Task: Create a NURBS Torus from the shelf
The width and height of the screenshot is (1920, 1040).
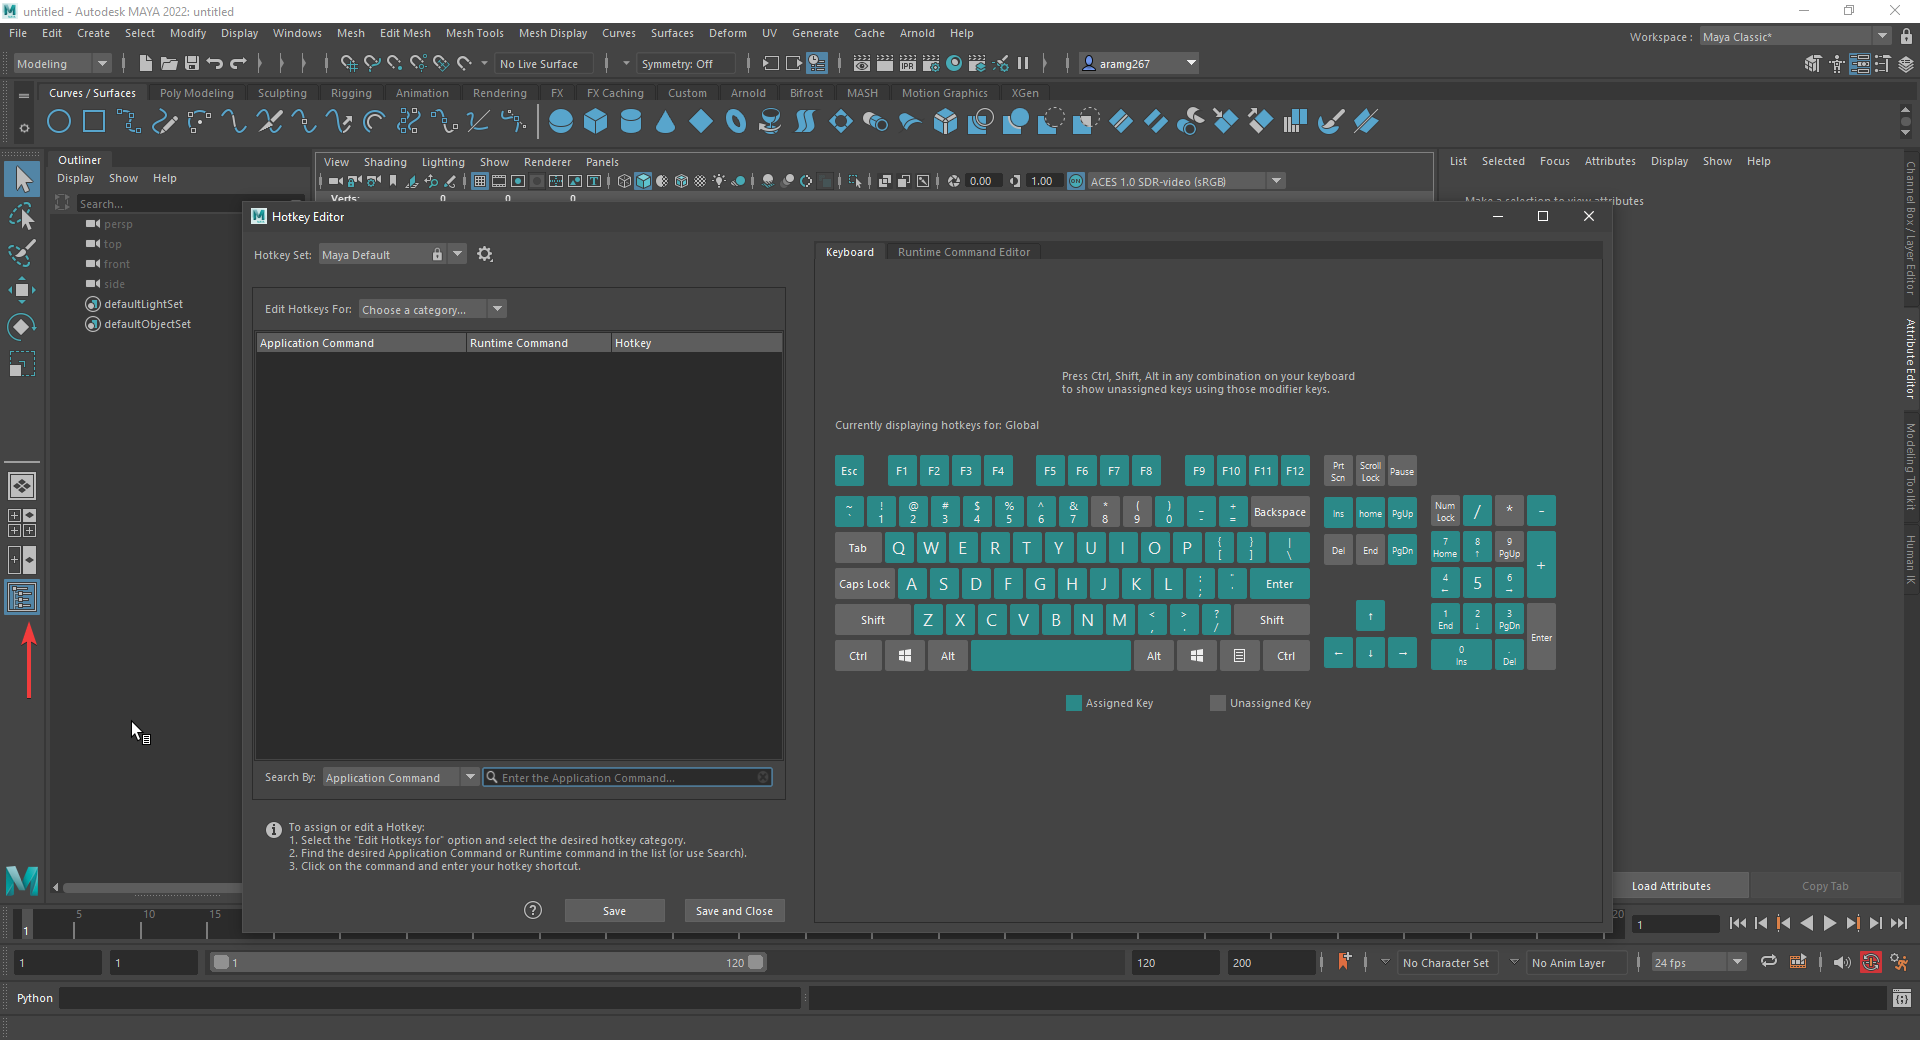Action: pyautogui.click(x=736, y=122)
